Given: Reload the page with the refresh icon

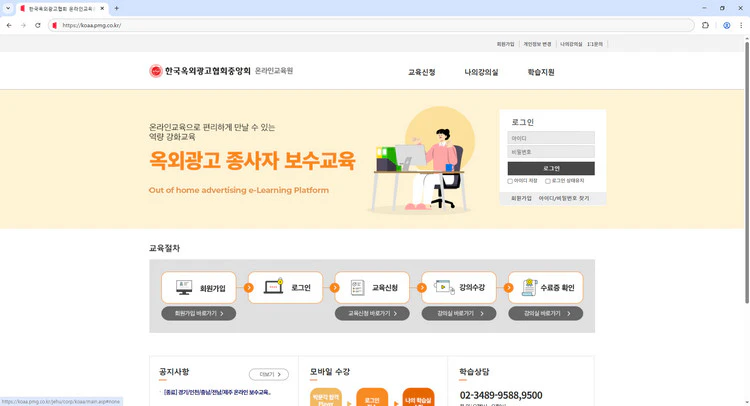Looking at the screenshot, I should coord(38,25).
